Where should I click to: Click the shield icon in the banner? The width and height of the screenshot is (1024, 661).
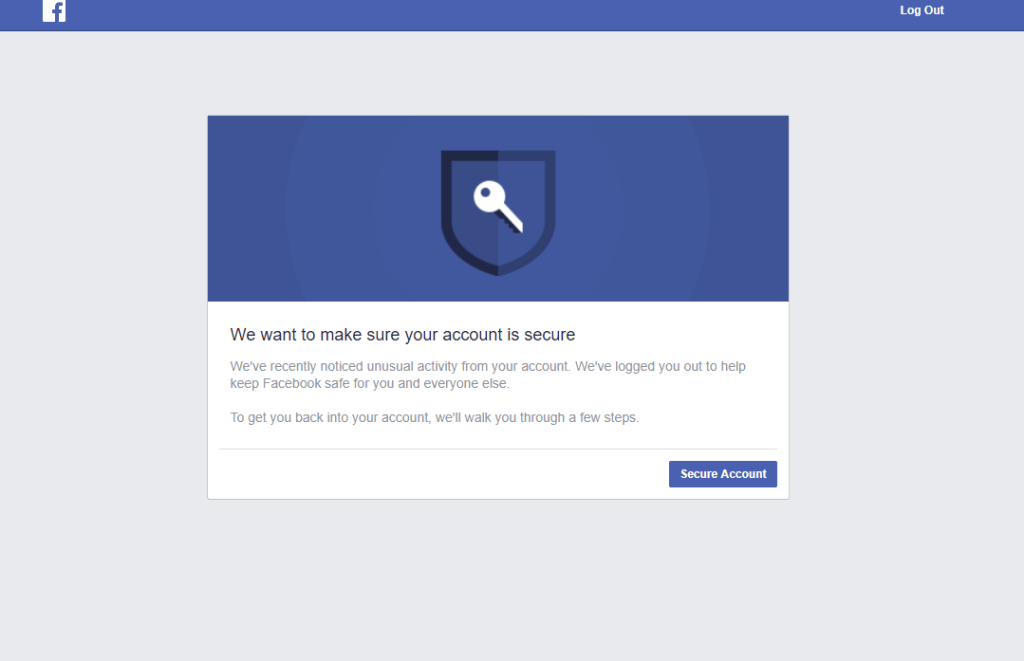pyautogui.click(x=498, y=213)
